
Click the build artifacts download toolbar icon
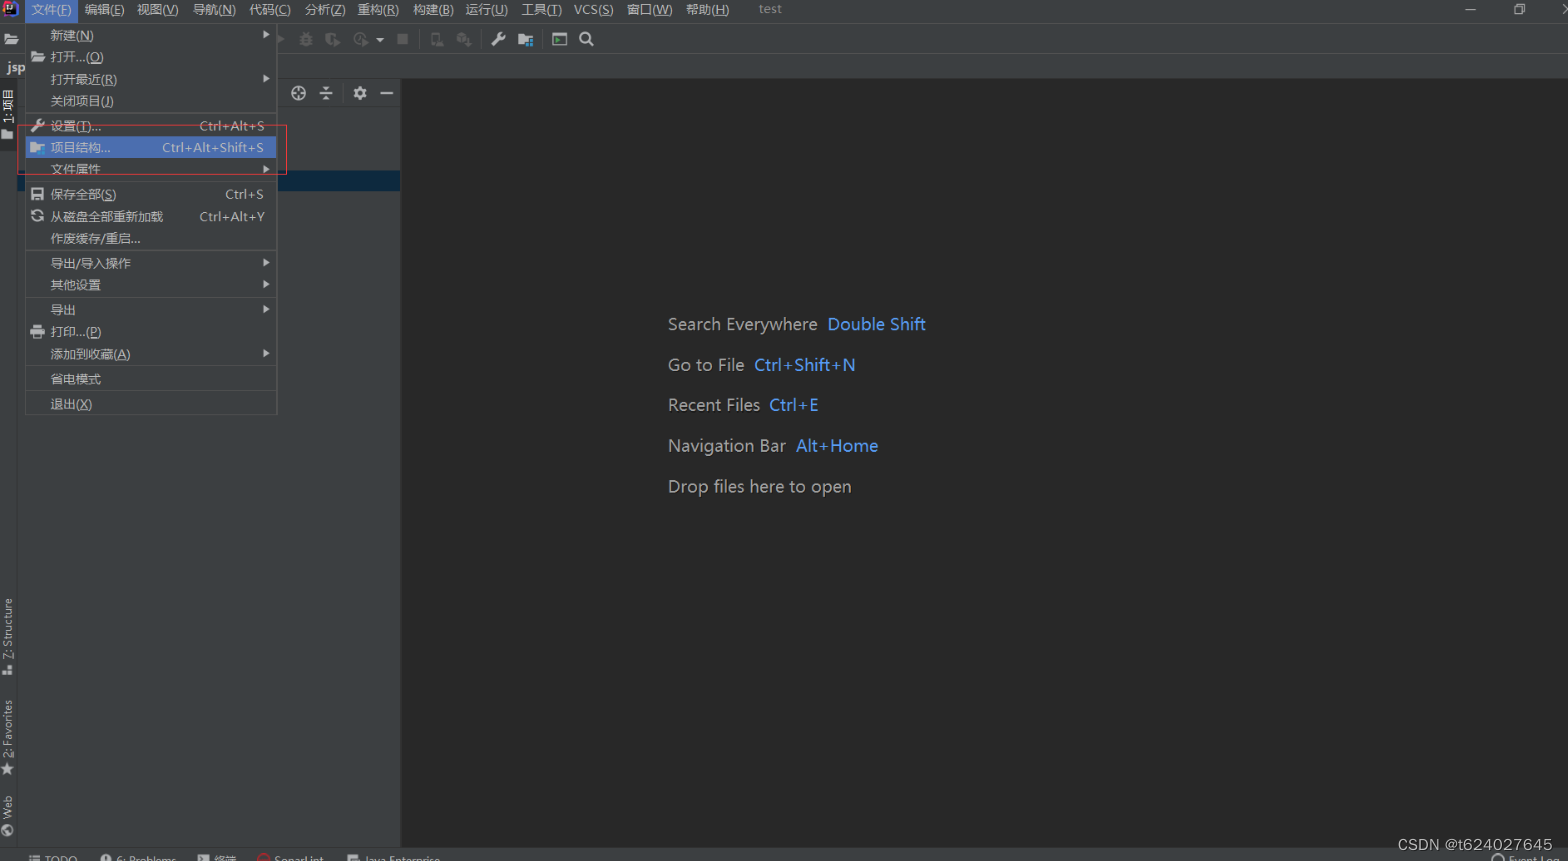pyautogui.click(x=464, y=39)
